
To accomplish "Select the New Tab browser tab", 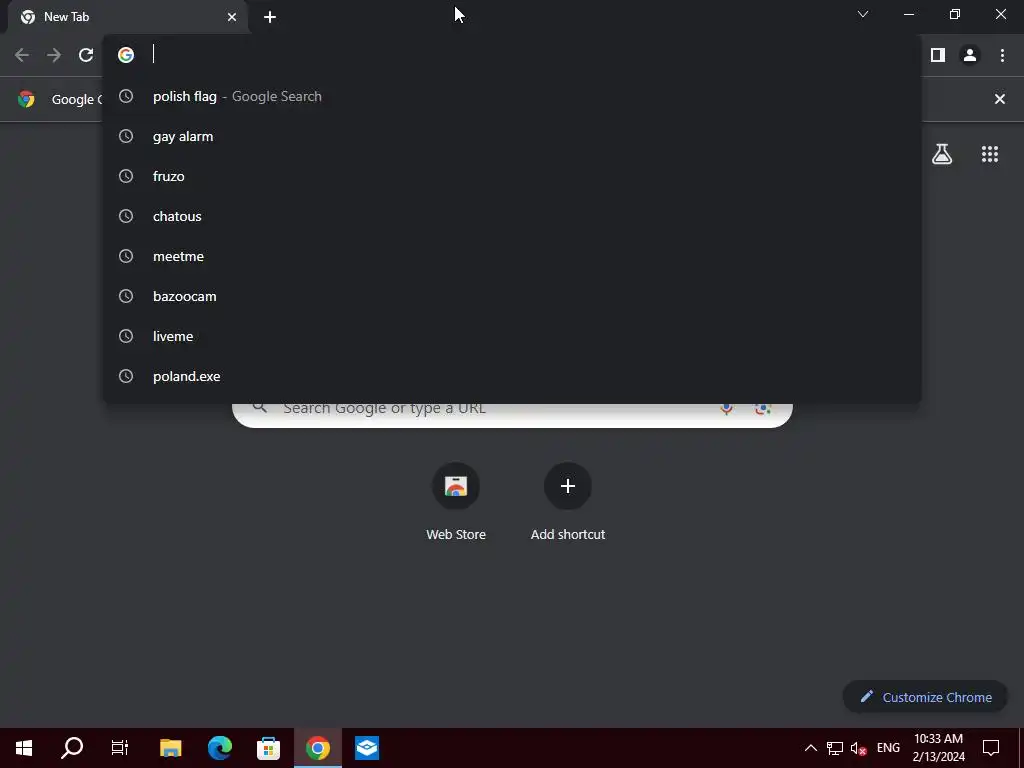I will tap(128, 17).
